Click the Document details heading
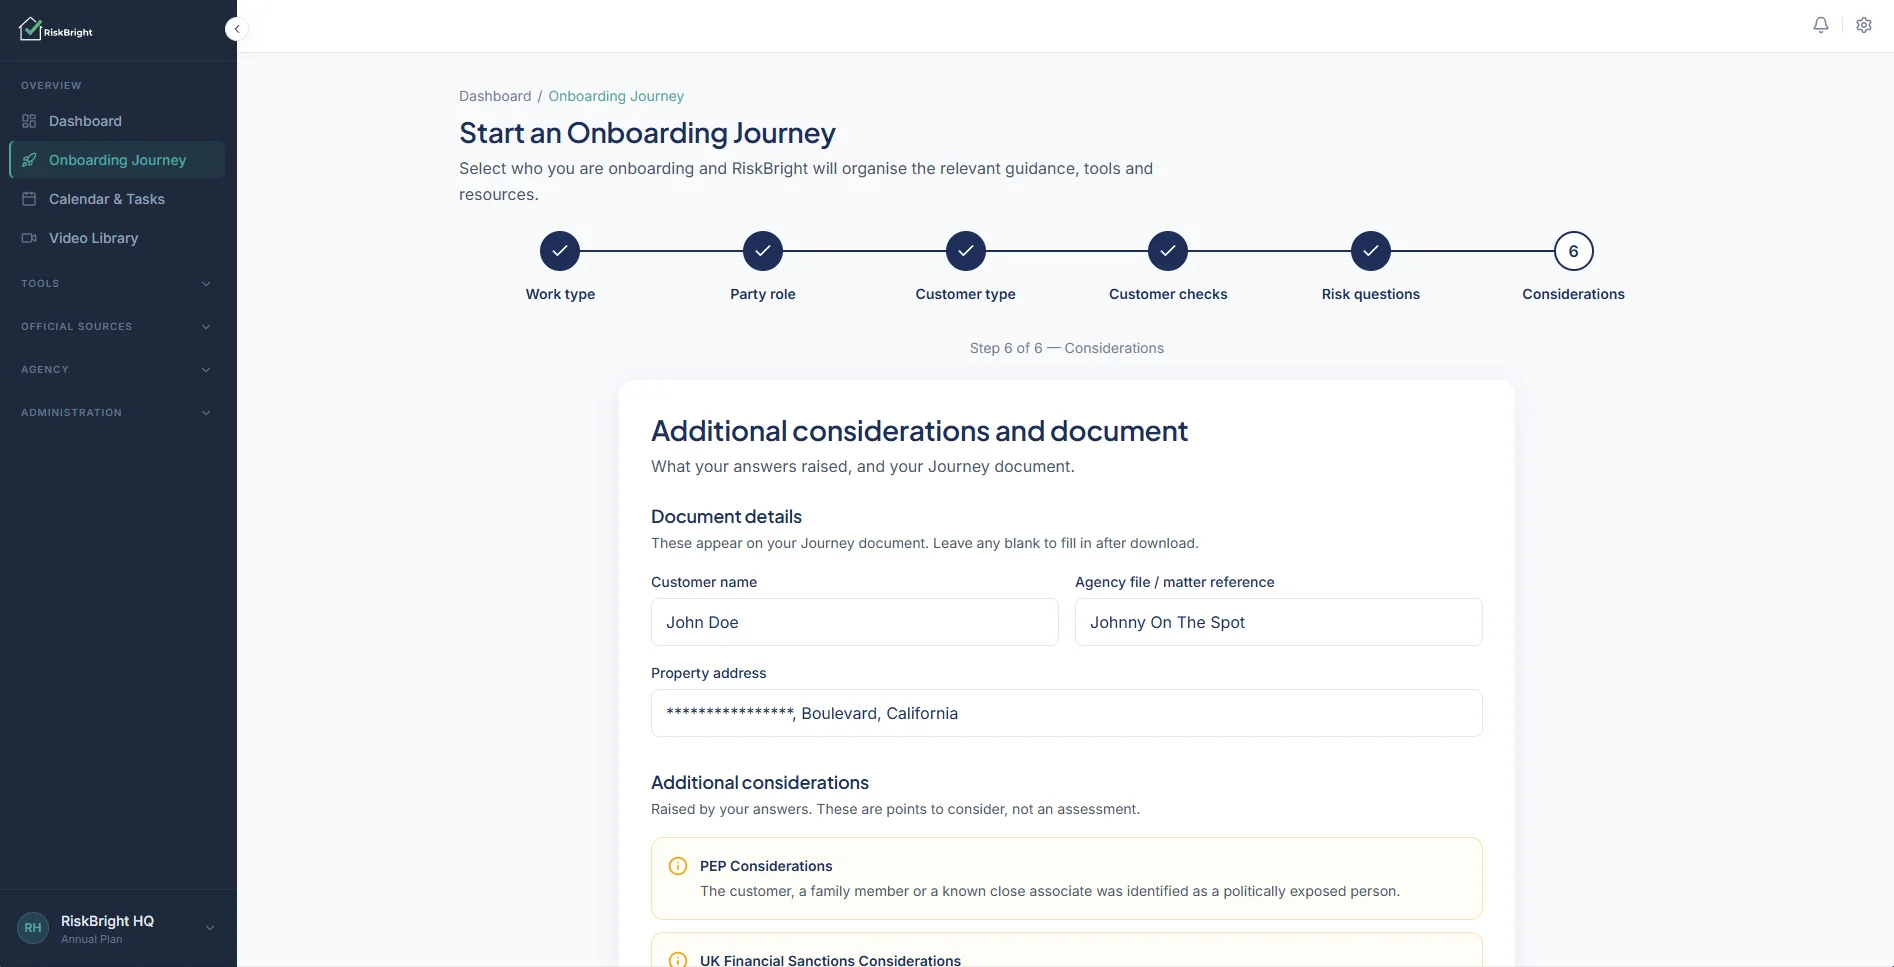Viewport: 1894px width, 967px height. coord(726,517)
